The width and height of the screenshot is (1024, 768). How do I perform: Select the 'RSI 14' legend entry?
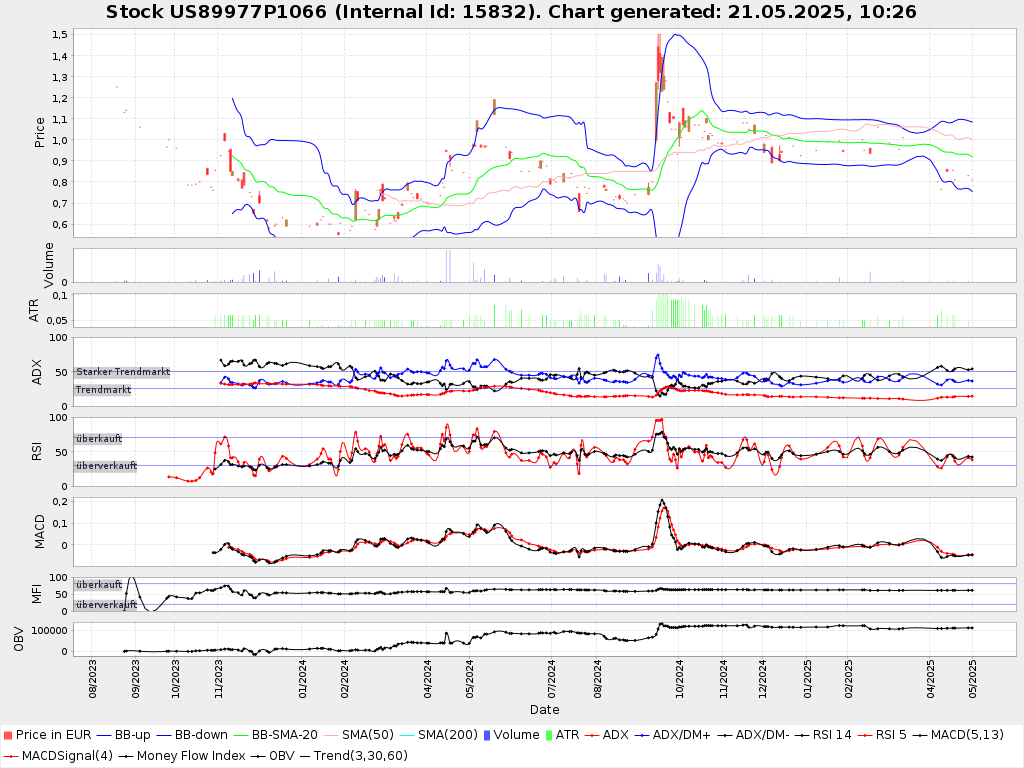click(825, 735)
